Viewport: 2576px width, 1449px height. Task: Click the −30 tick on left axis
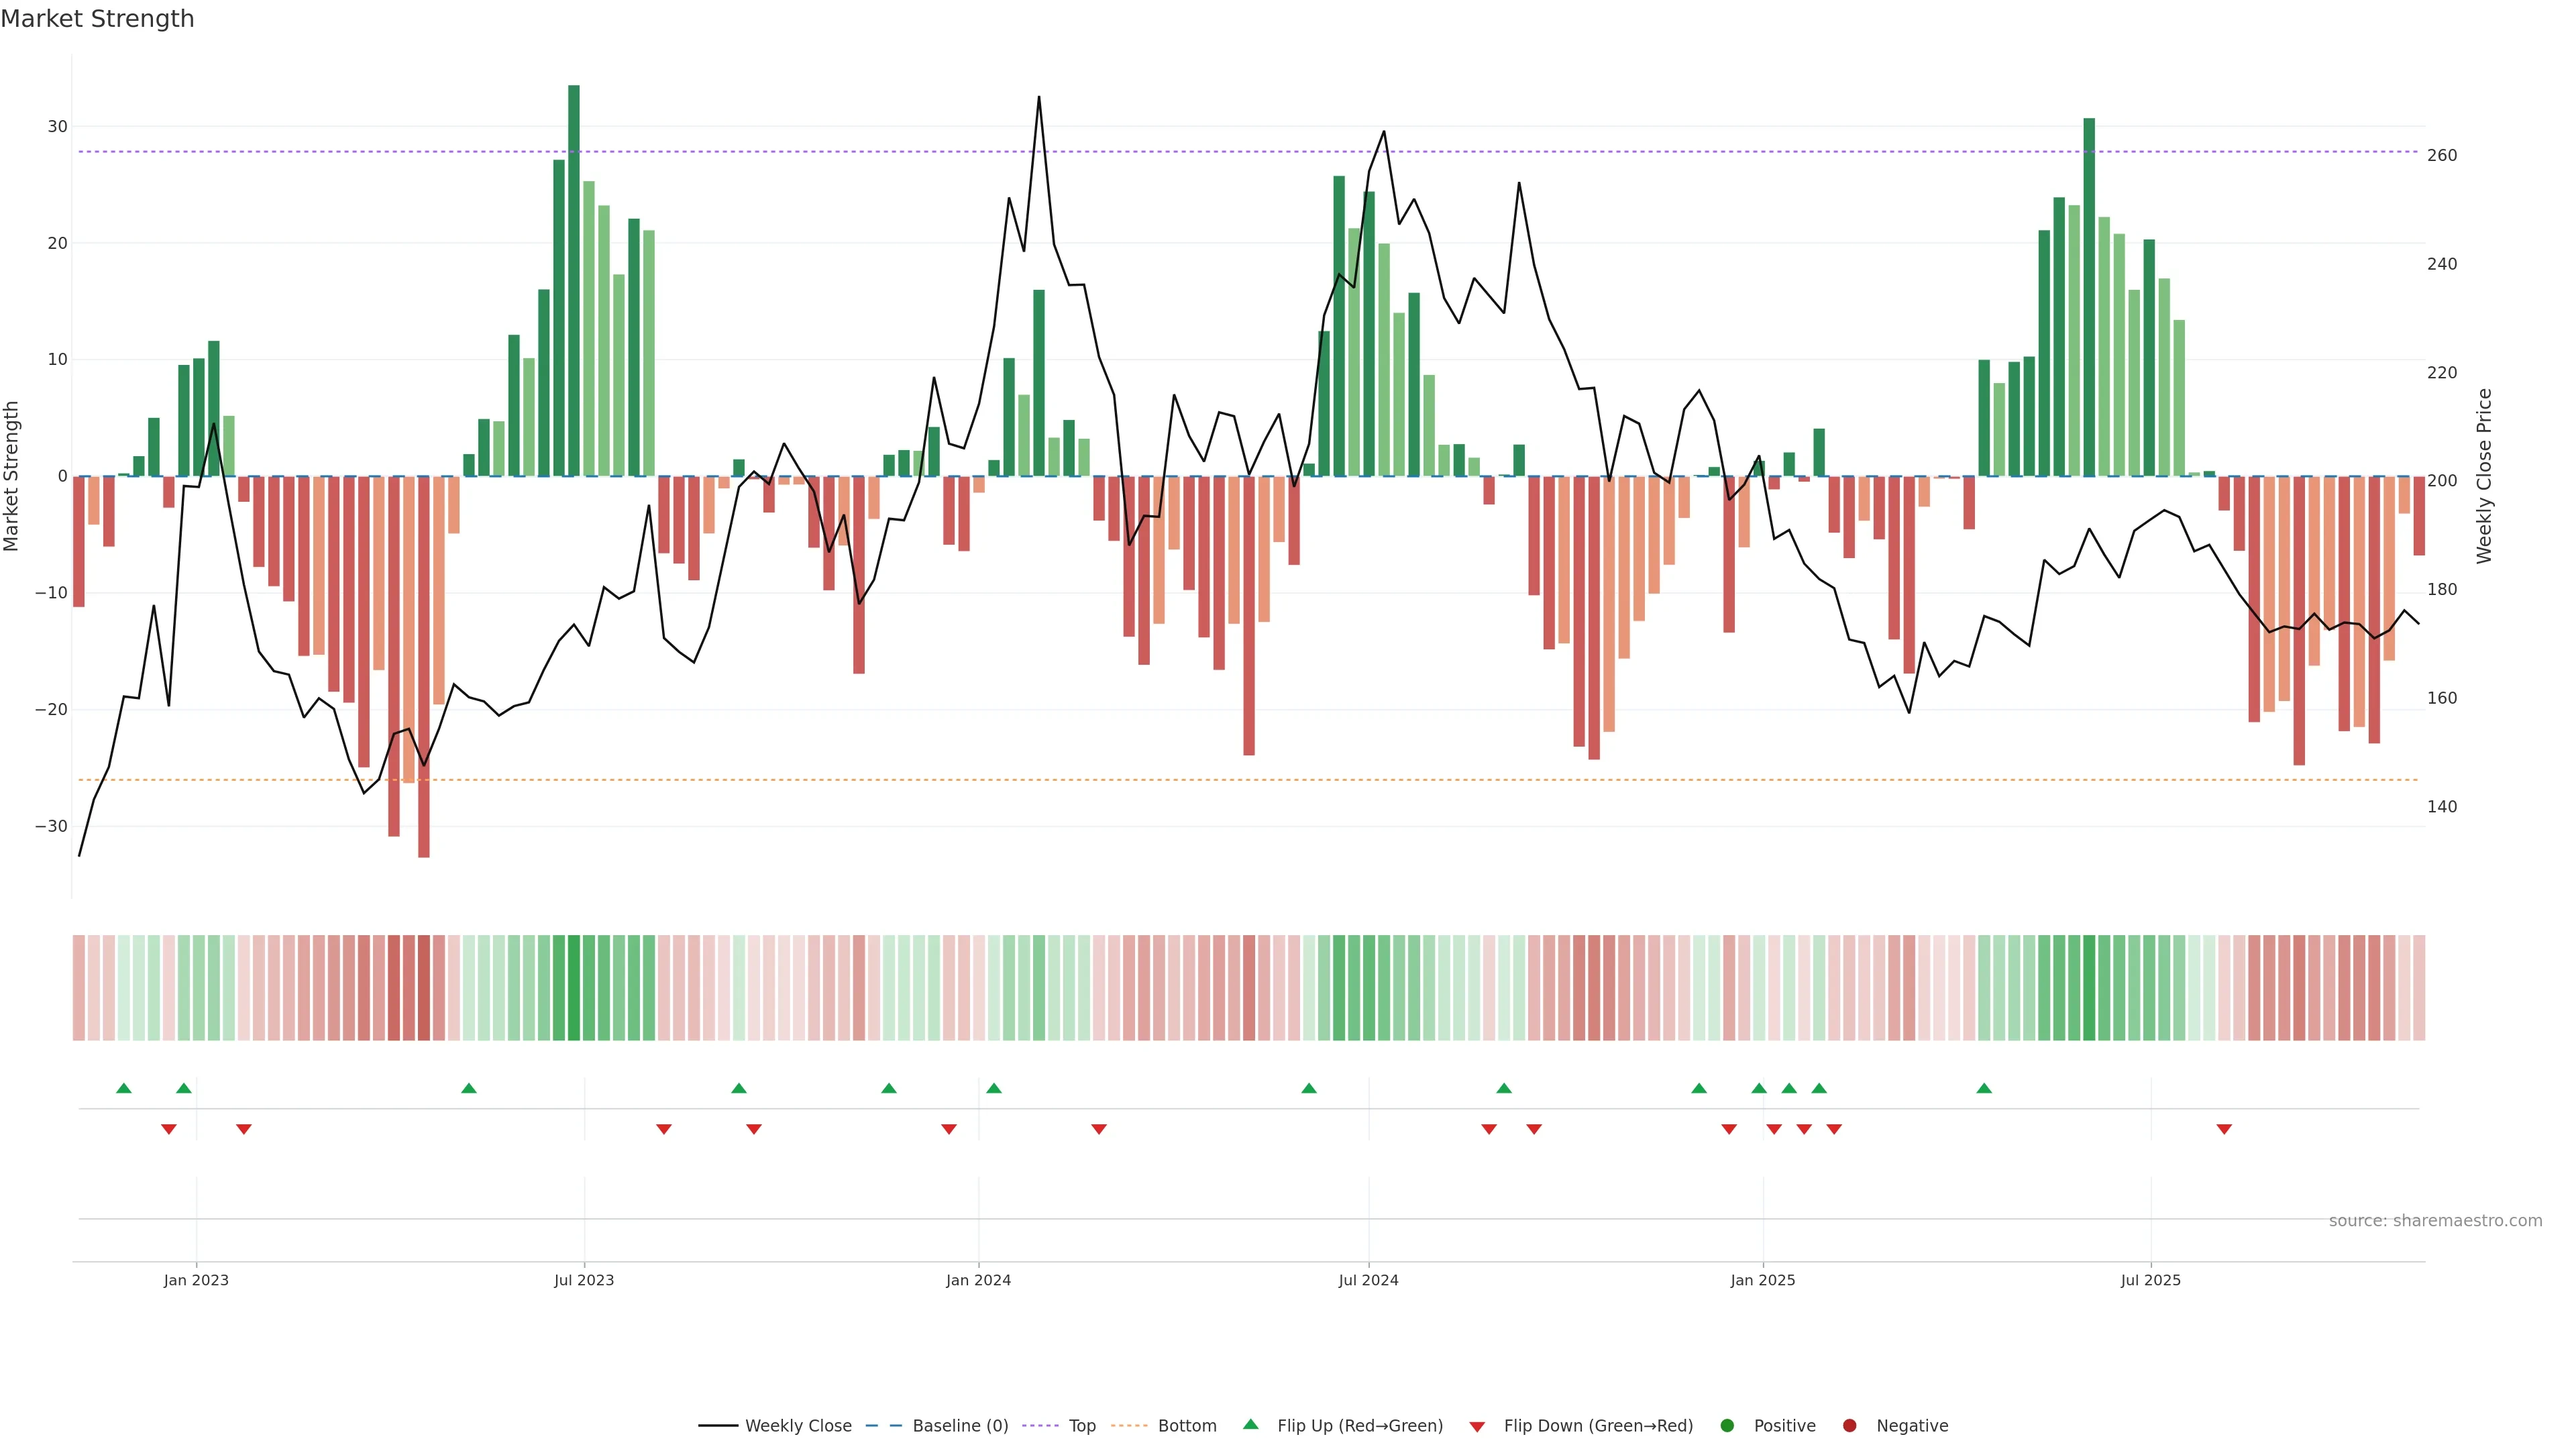(x=51, y=826)
